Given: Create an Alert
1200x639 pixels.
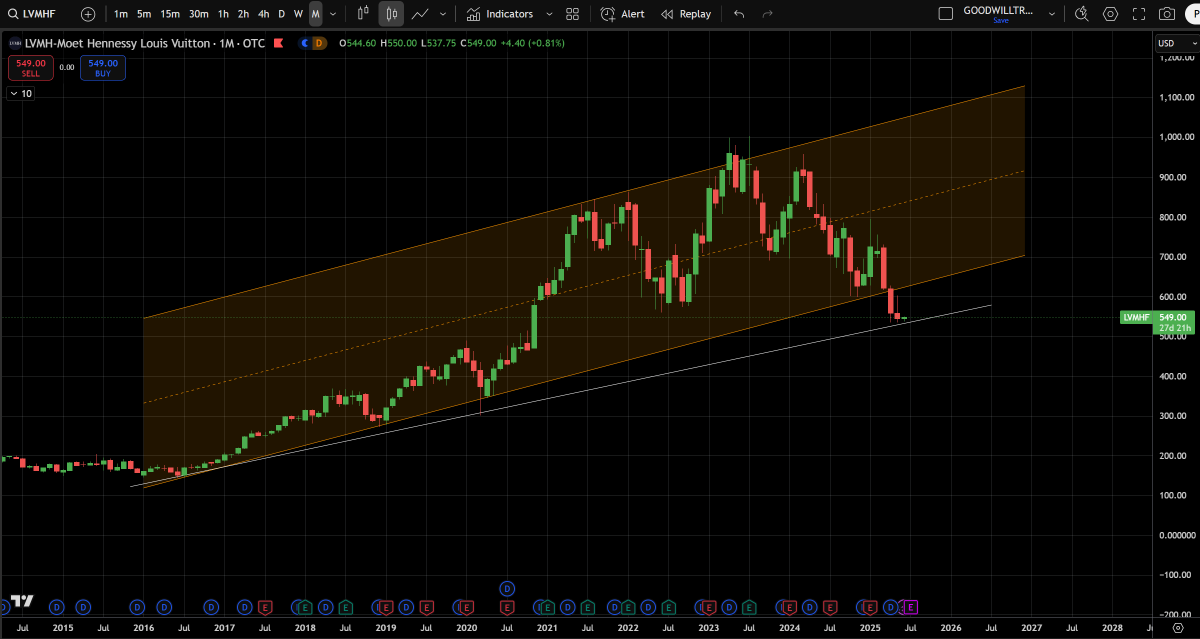Looking at the screenshot, I should (x=622, y=14).
